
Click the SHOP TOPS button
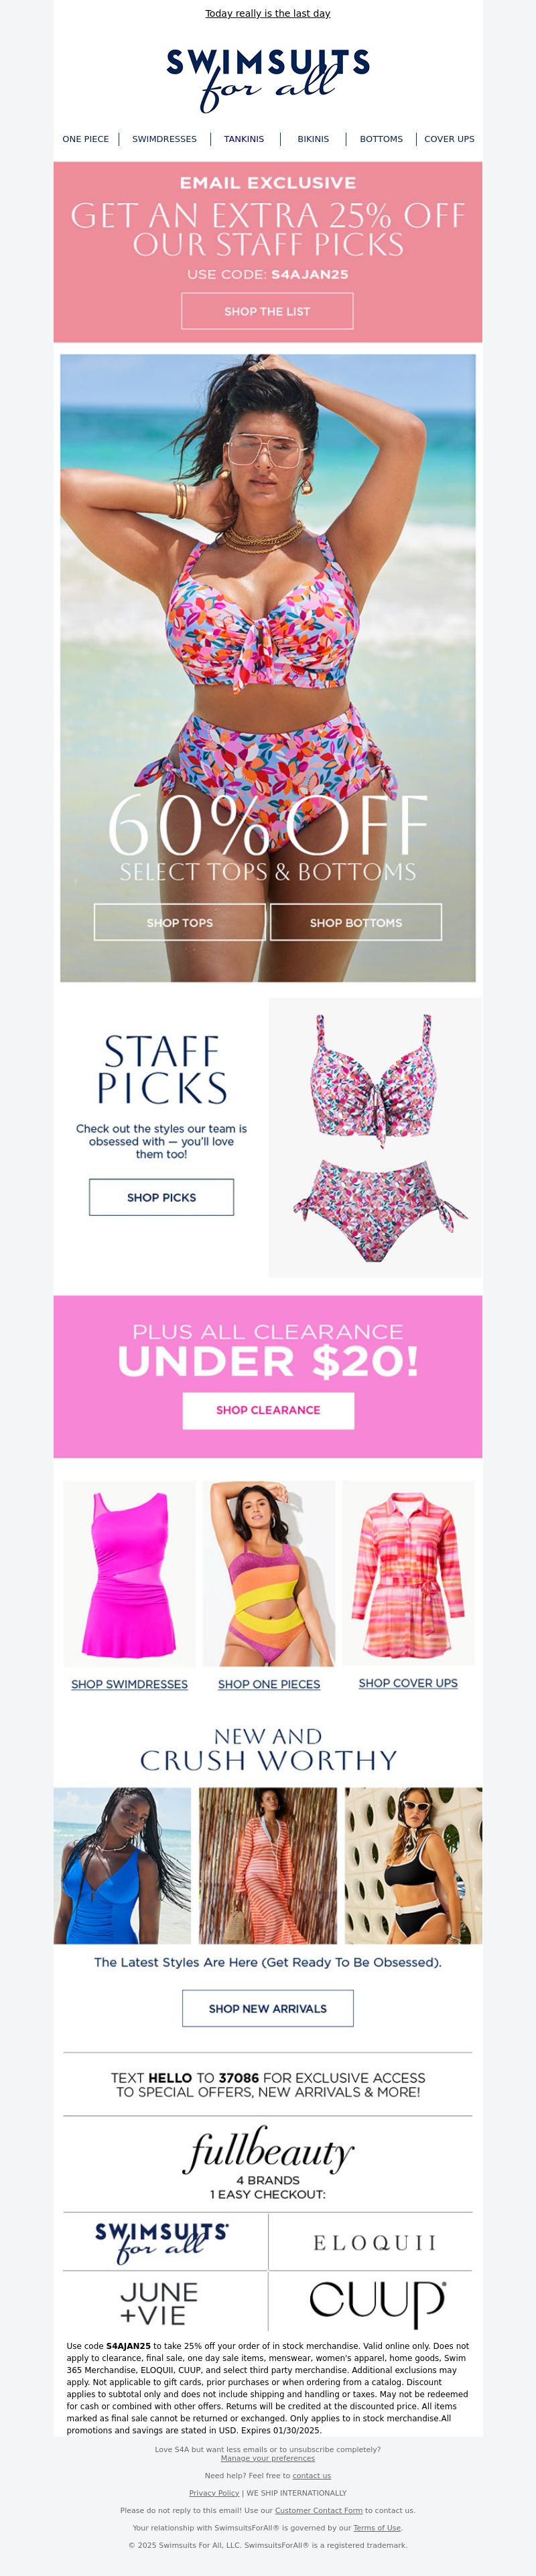(180, 922)
